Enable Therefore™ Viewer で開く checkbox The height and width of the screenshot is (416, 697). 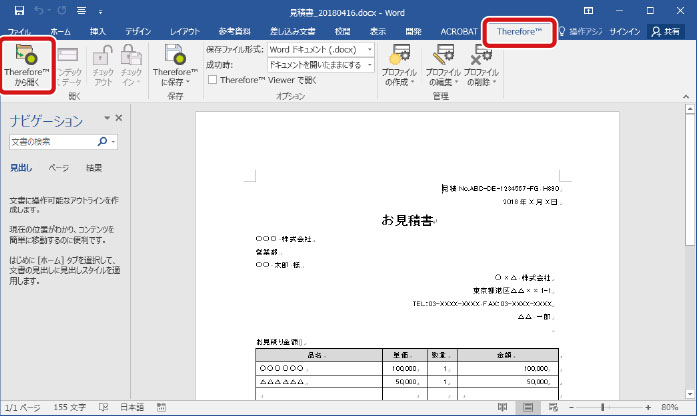(213, 79)
